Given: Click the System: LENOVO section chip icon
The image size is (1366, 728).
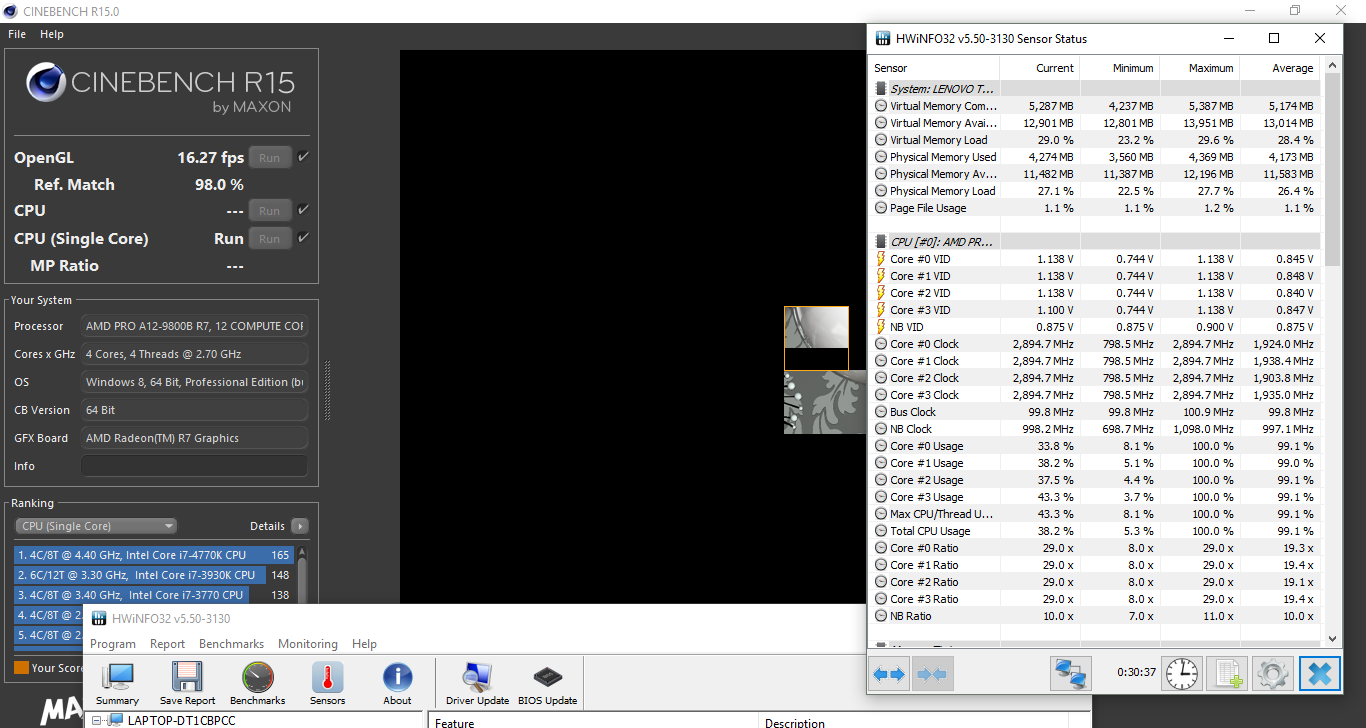Looking at the screenshot, I should (x=881, y=89).
